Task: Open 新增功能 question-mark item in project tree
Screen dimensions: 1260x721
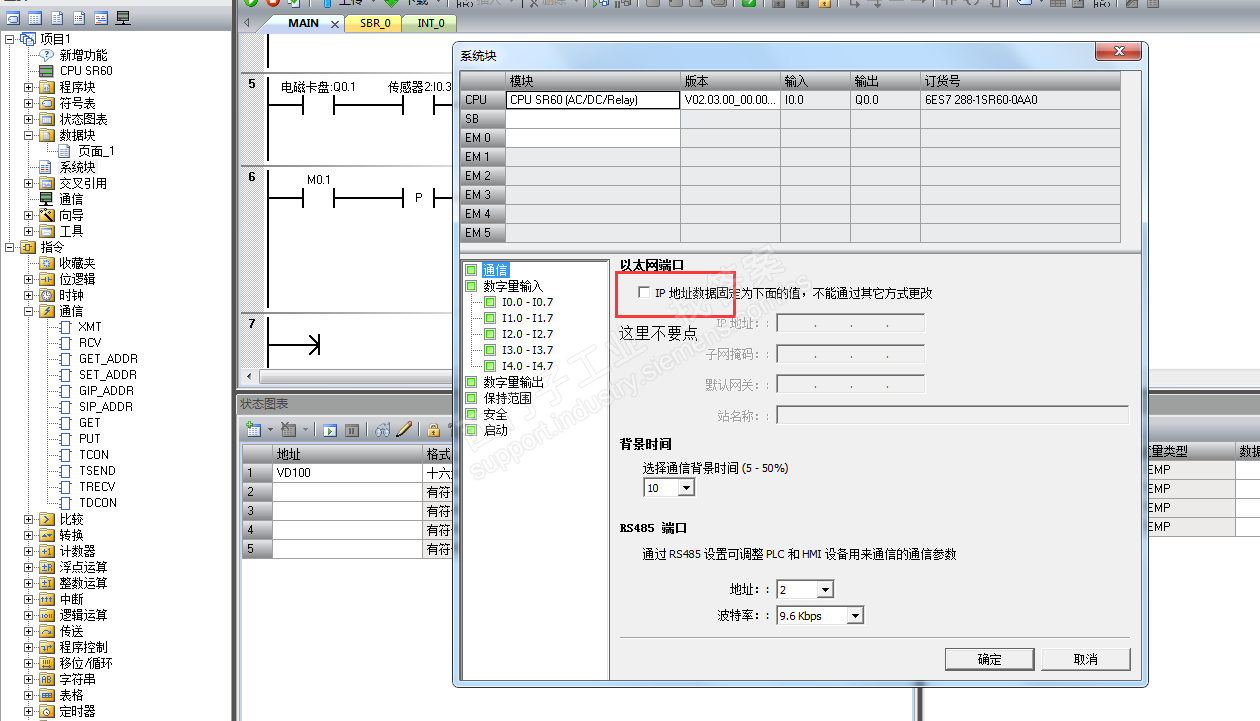Action: tap(82, 55)
